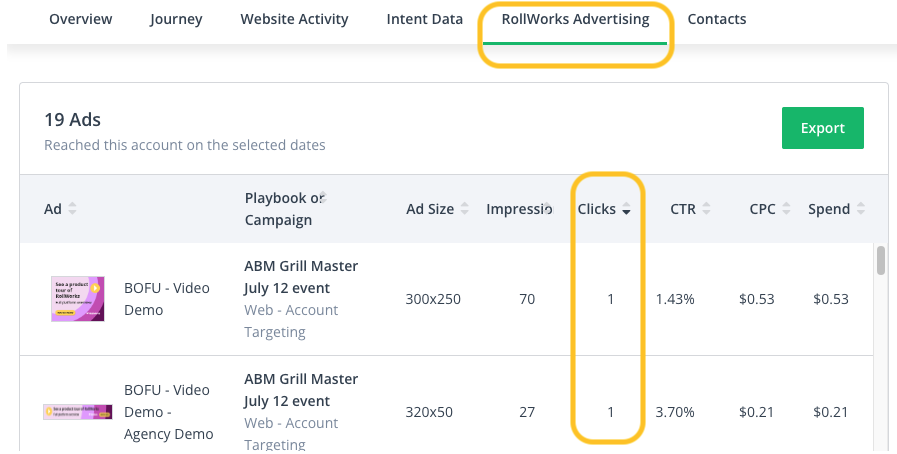Open the Agency Demo banner ad thumbnail

78,412
